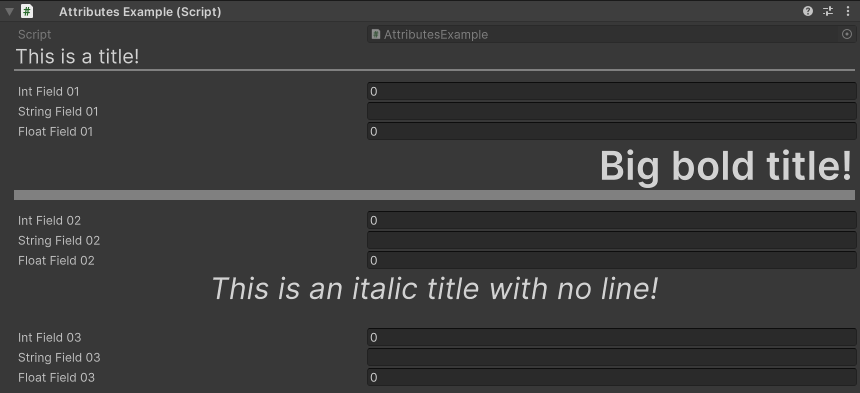This screenshot has height=393, width=860.
Task: Click the Int Field 03 input
Action: click(611, 337)
